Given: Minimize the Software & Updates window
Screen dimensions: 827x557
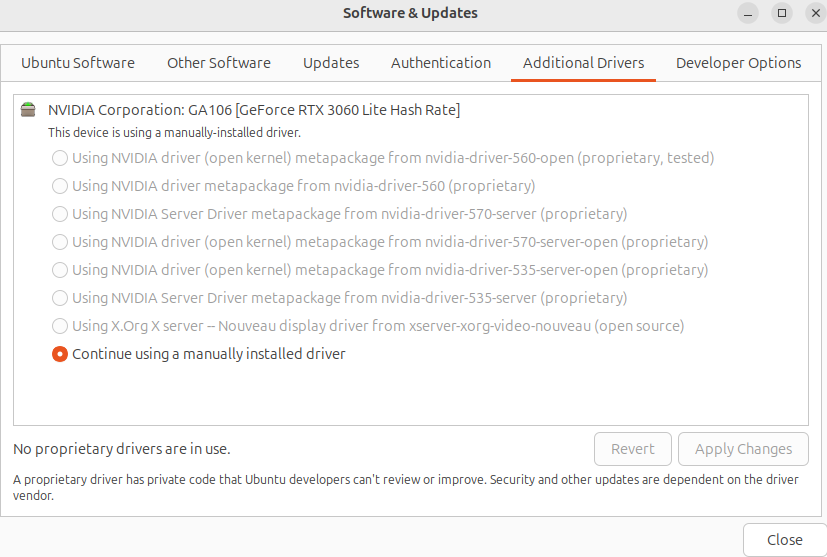Looking at the screenshot, I should point(750,13).
